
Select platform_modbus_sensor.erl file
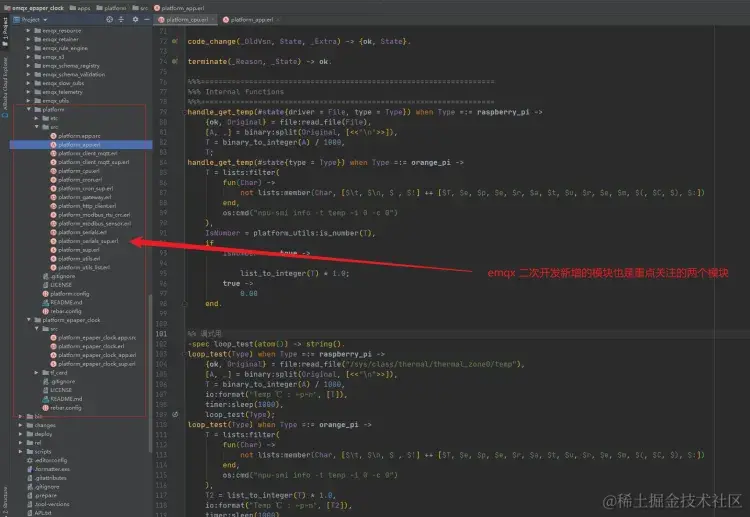[91, 223]
